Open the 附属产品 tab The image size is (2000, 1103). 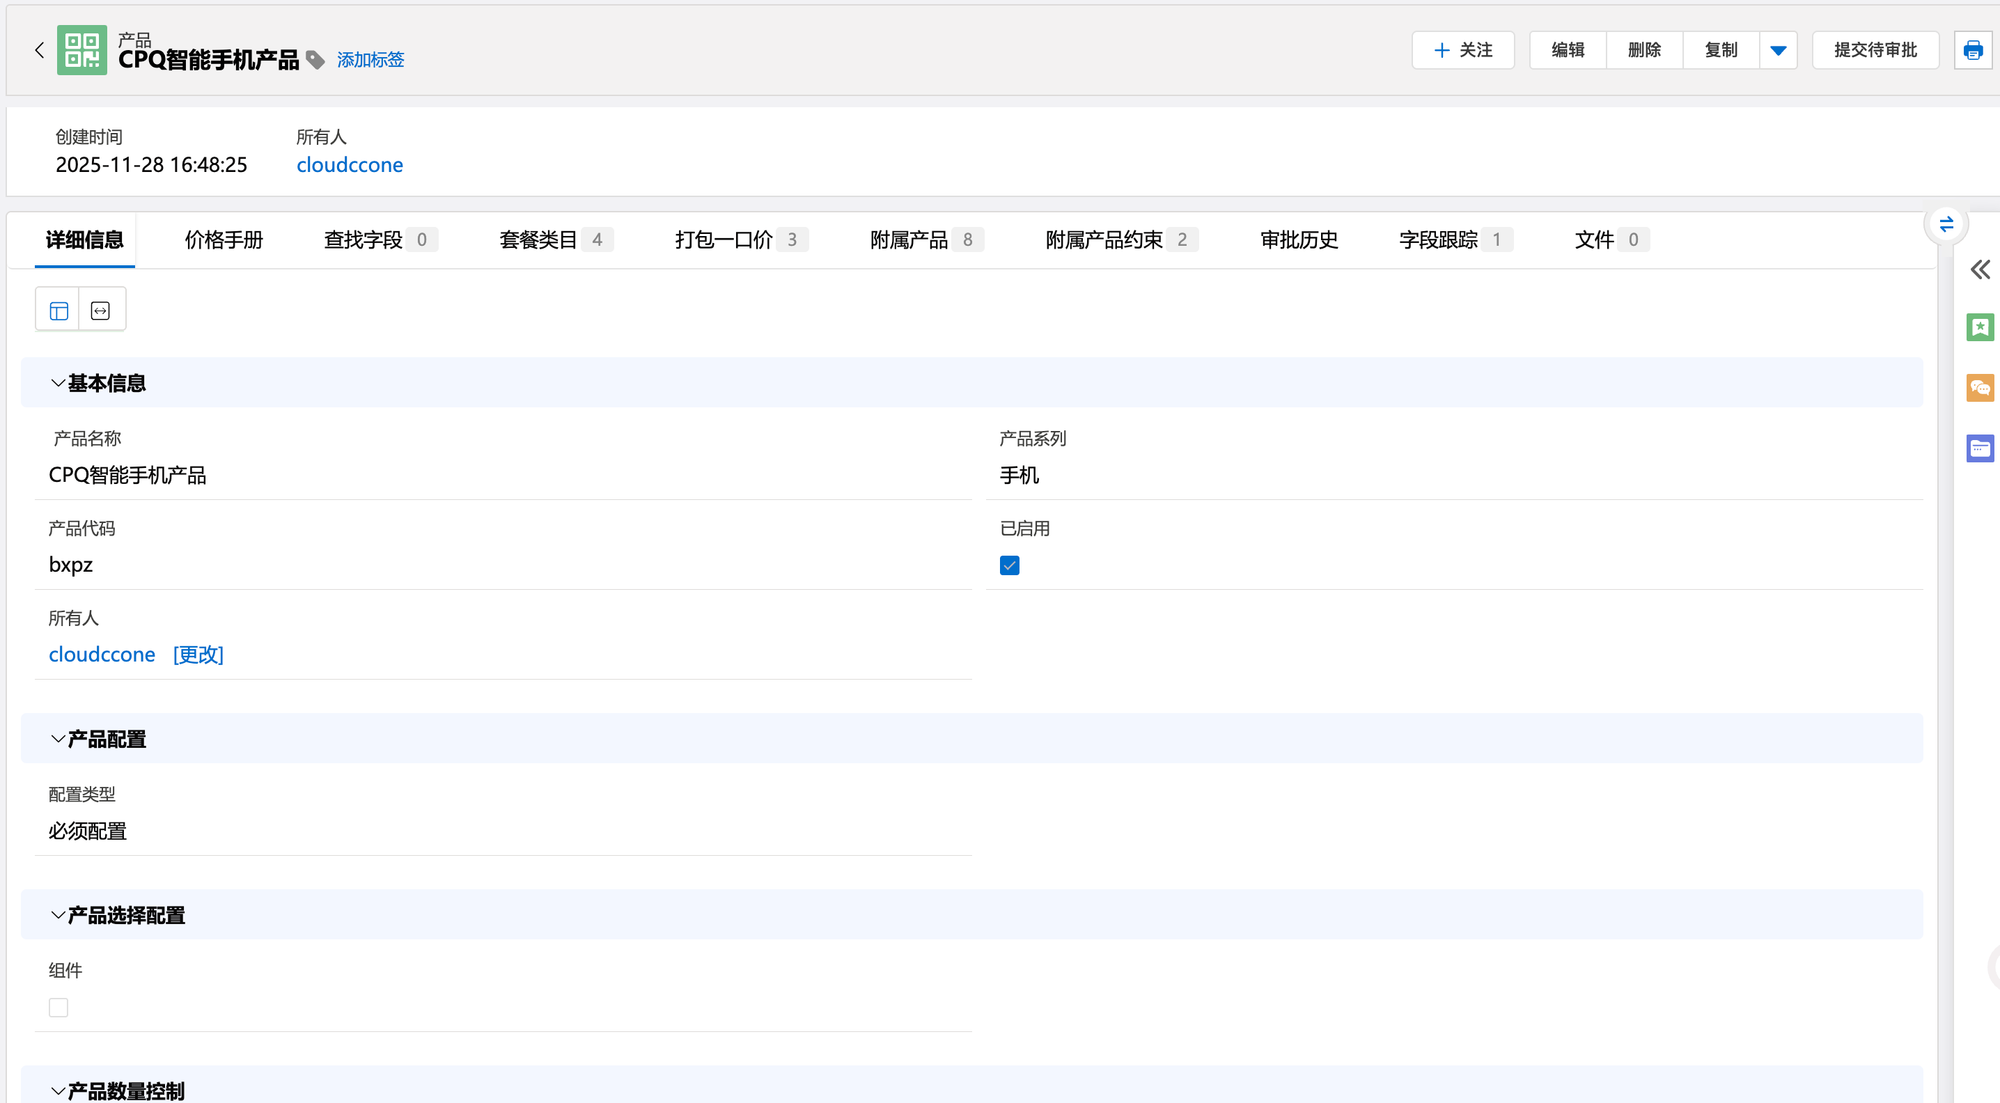909,240
